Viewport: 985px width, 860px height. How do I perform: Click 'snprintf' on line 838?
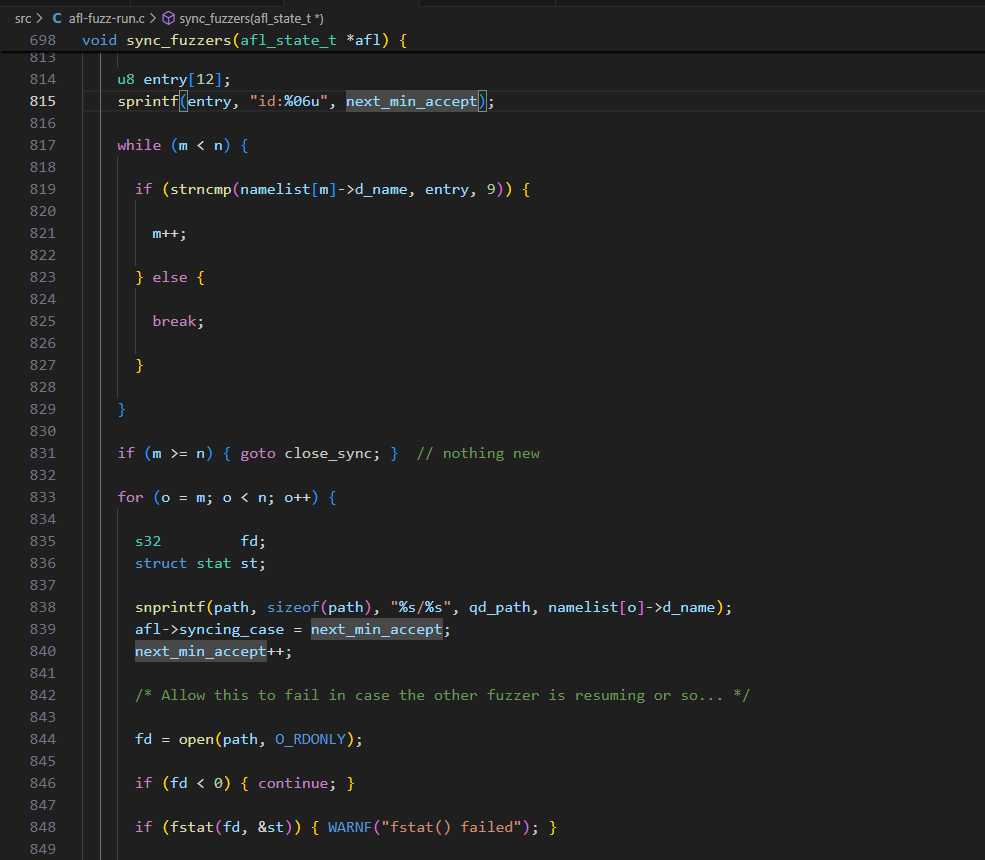(x=170, y=607)
